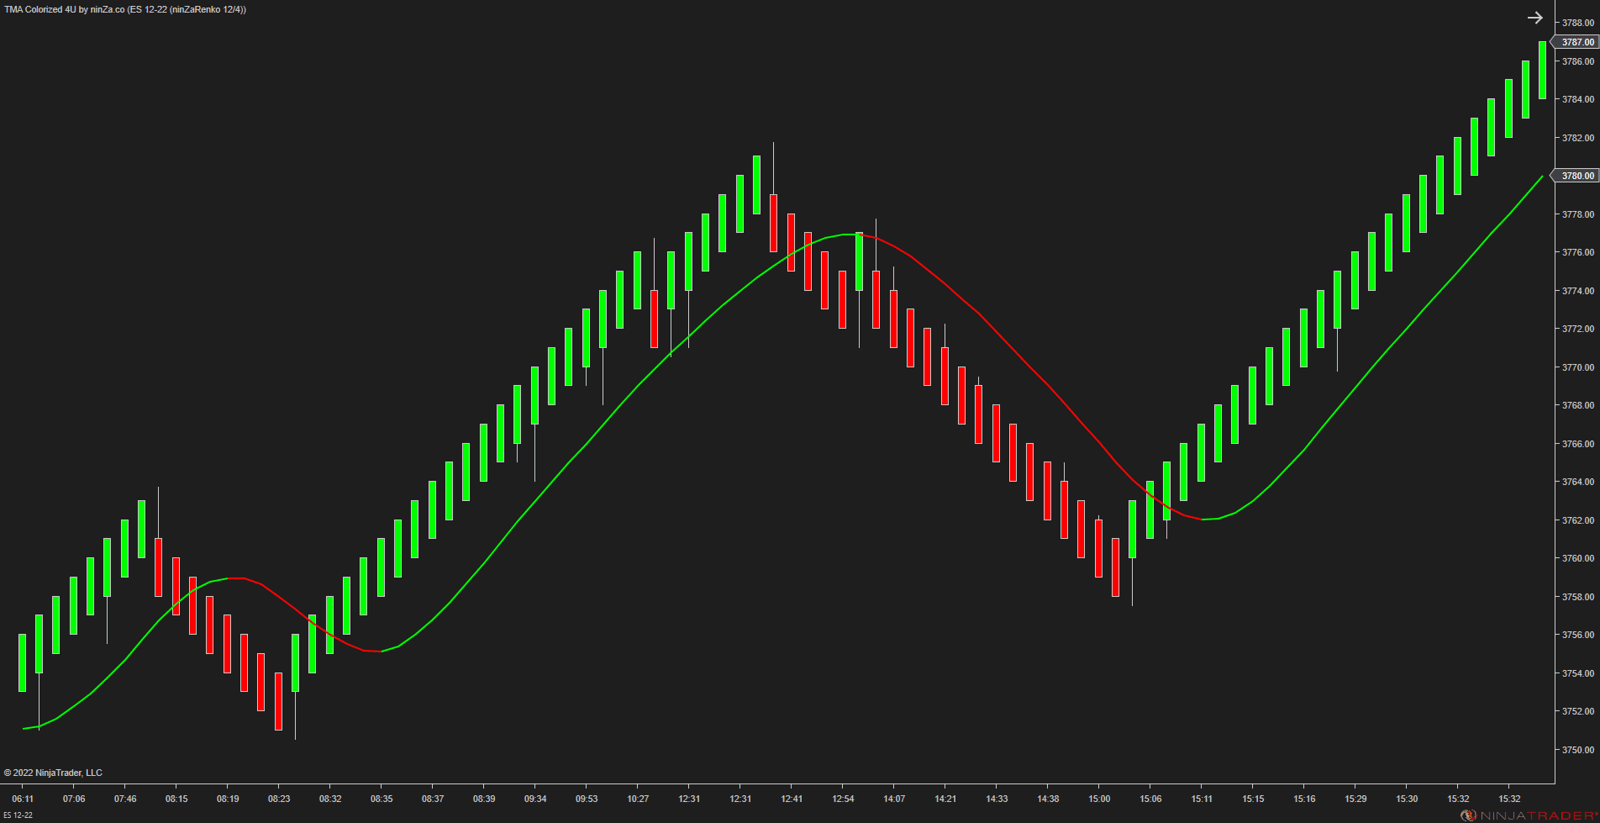Click the 3760.00 price axis label
Screen dimensions: 1600x823
1578,559
